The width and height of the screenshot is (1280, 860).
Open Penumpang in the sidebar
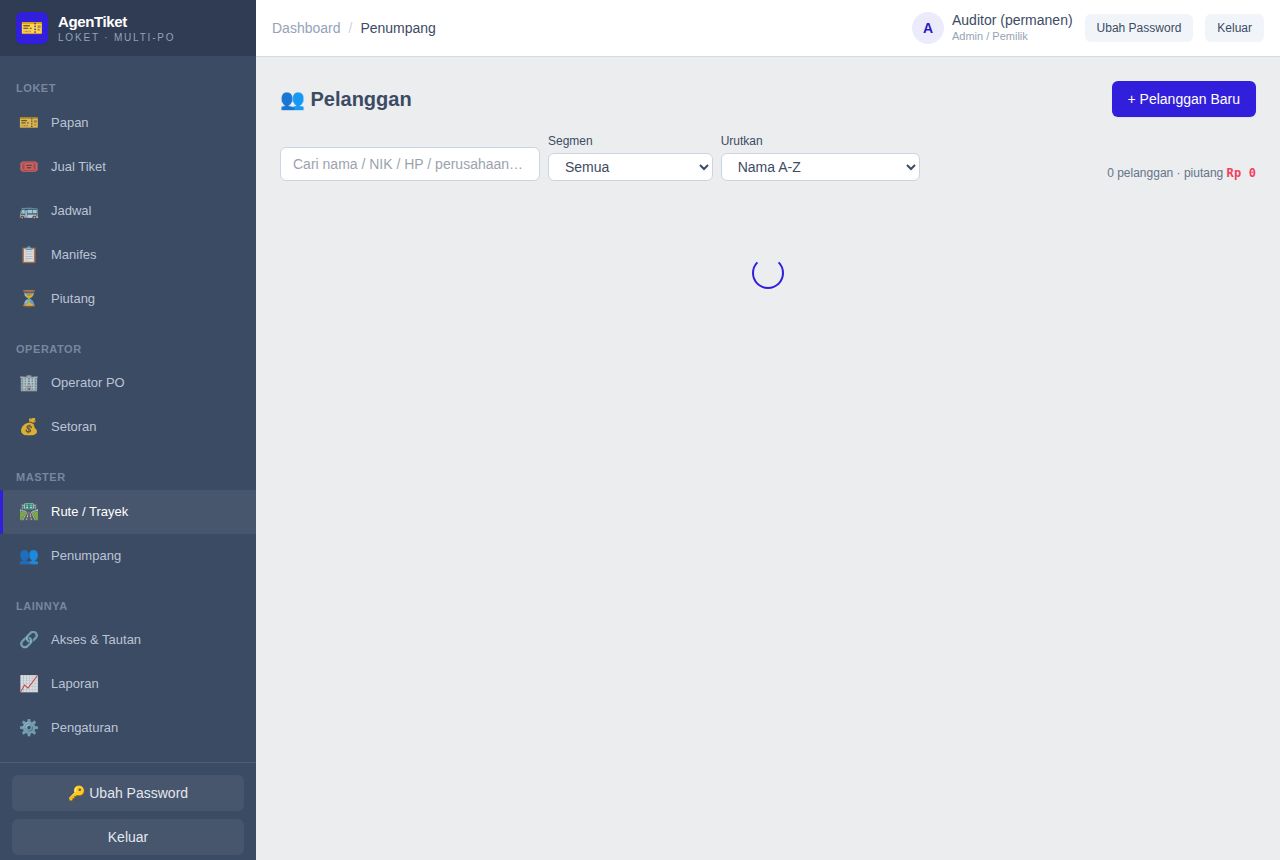(128, 555)
